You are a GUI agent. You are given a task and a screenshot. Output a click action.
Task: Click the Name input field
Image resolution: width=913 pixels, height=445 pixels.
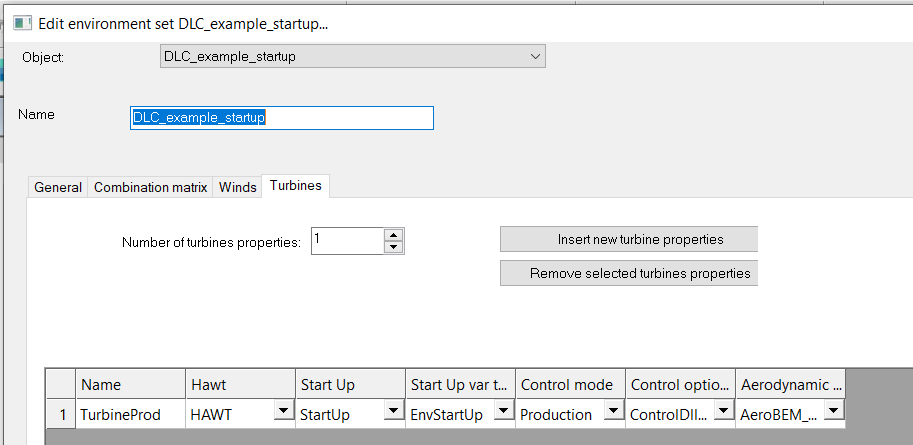pos(282,118)
